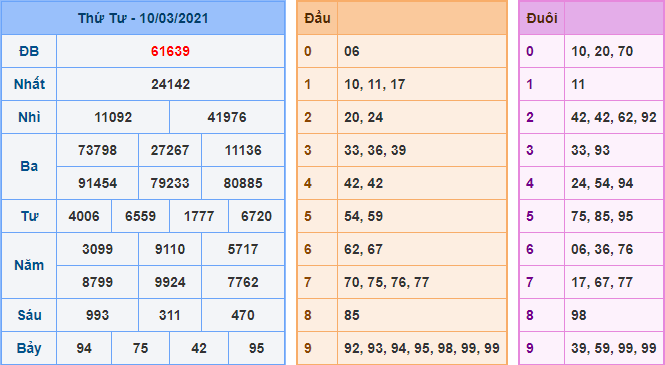Select Sáu prize number 470
The image size is (665, 365).
tap(243, 315)
